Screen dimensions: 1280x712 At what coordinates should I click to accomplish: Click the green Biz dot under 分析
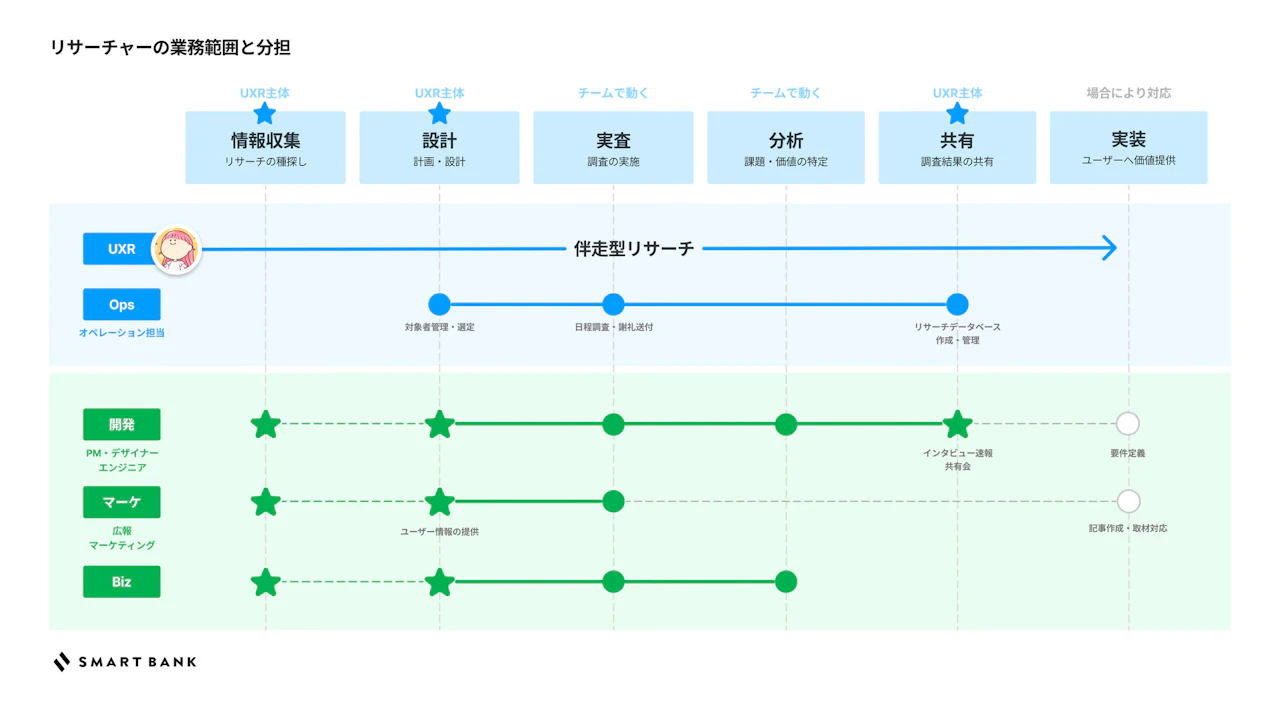point(786,582)
